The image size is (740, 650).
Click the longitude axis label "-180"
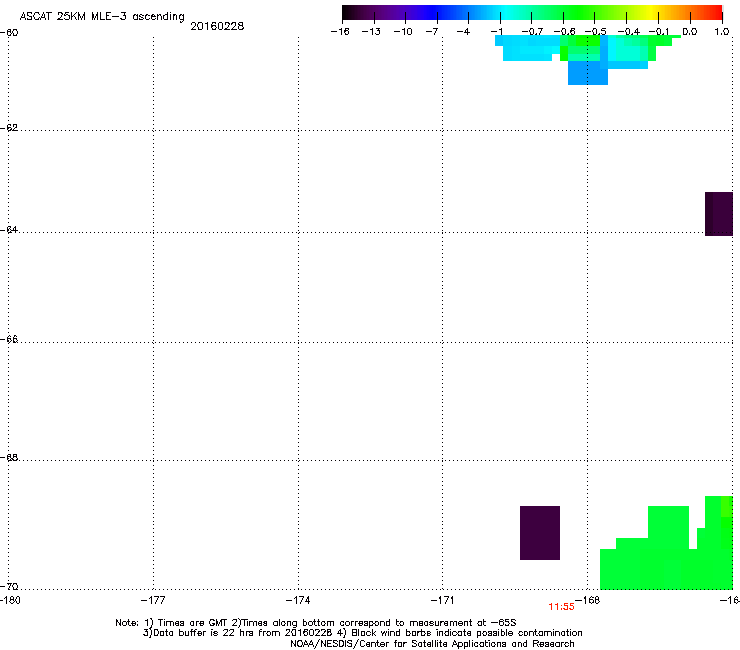(x=10, y=600)
